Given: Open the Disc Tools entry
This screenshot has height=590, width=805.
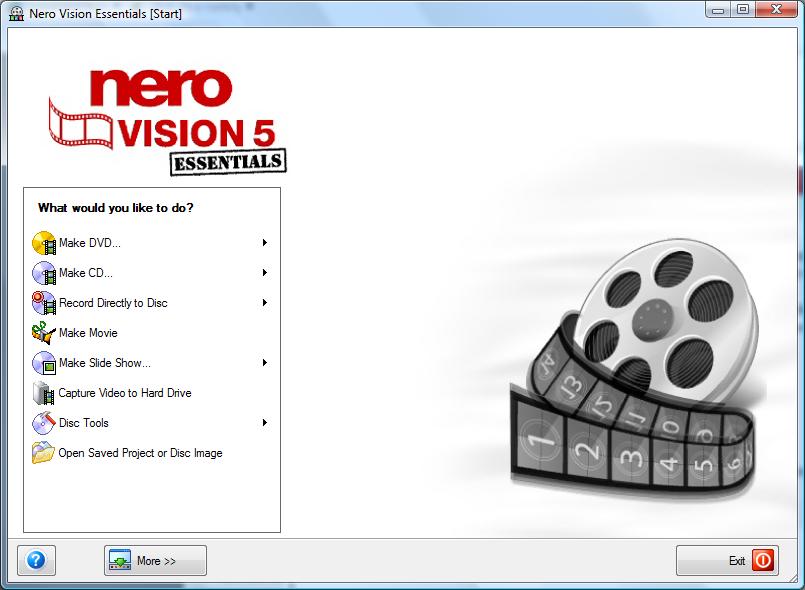Looking at the screenshot, I should (x=84, y=423).
